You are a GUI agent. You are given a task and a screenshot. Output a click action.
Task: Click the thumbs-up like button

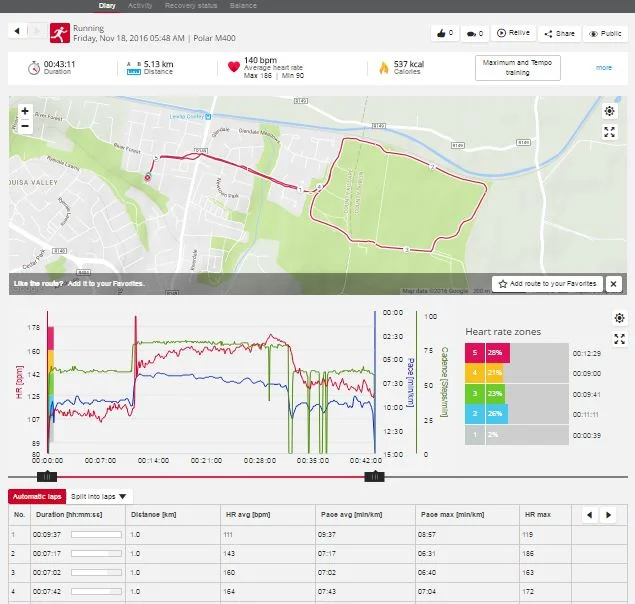click(x=443, y=33)
